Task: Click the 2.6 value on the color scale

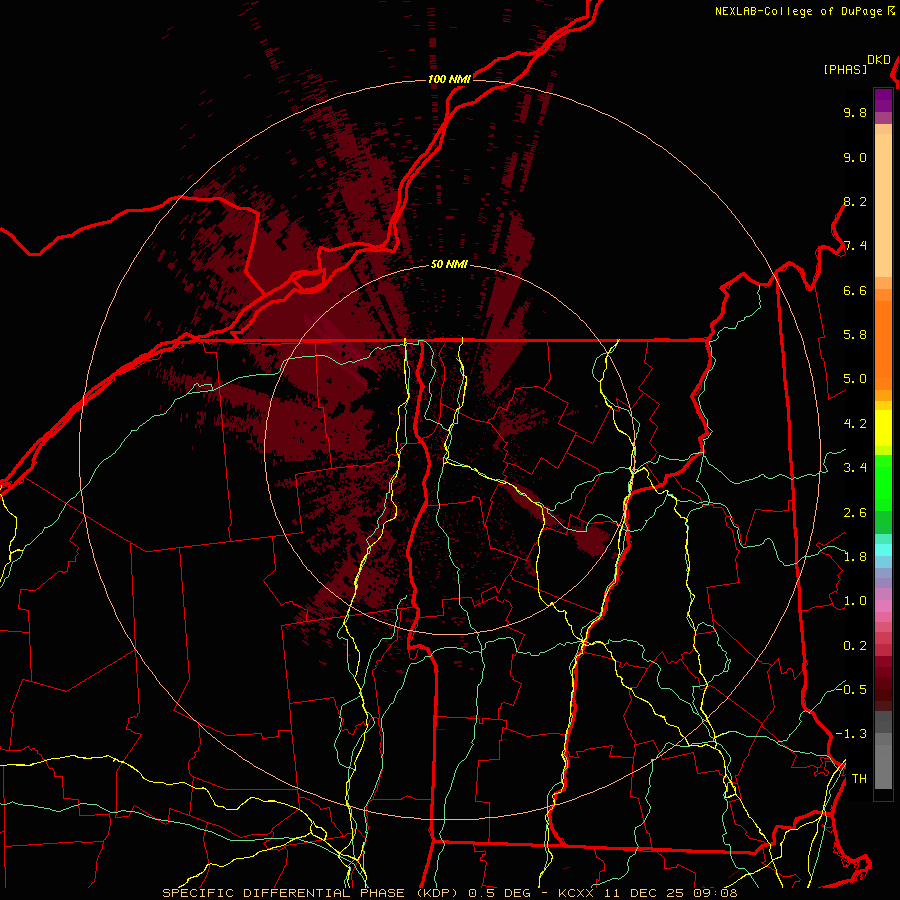Action: coord(855,513)
